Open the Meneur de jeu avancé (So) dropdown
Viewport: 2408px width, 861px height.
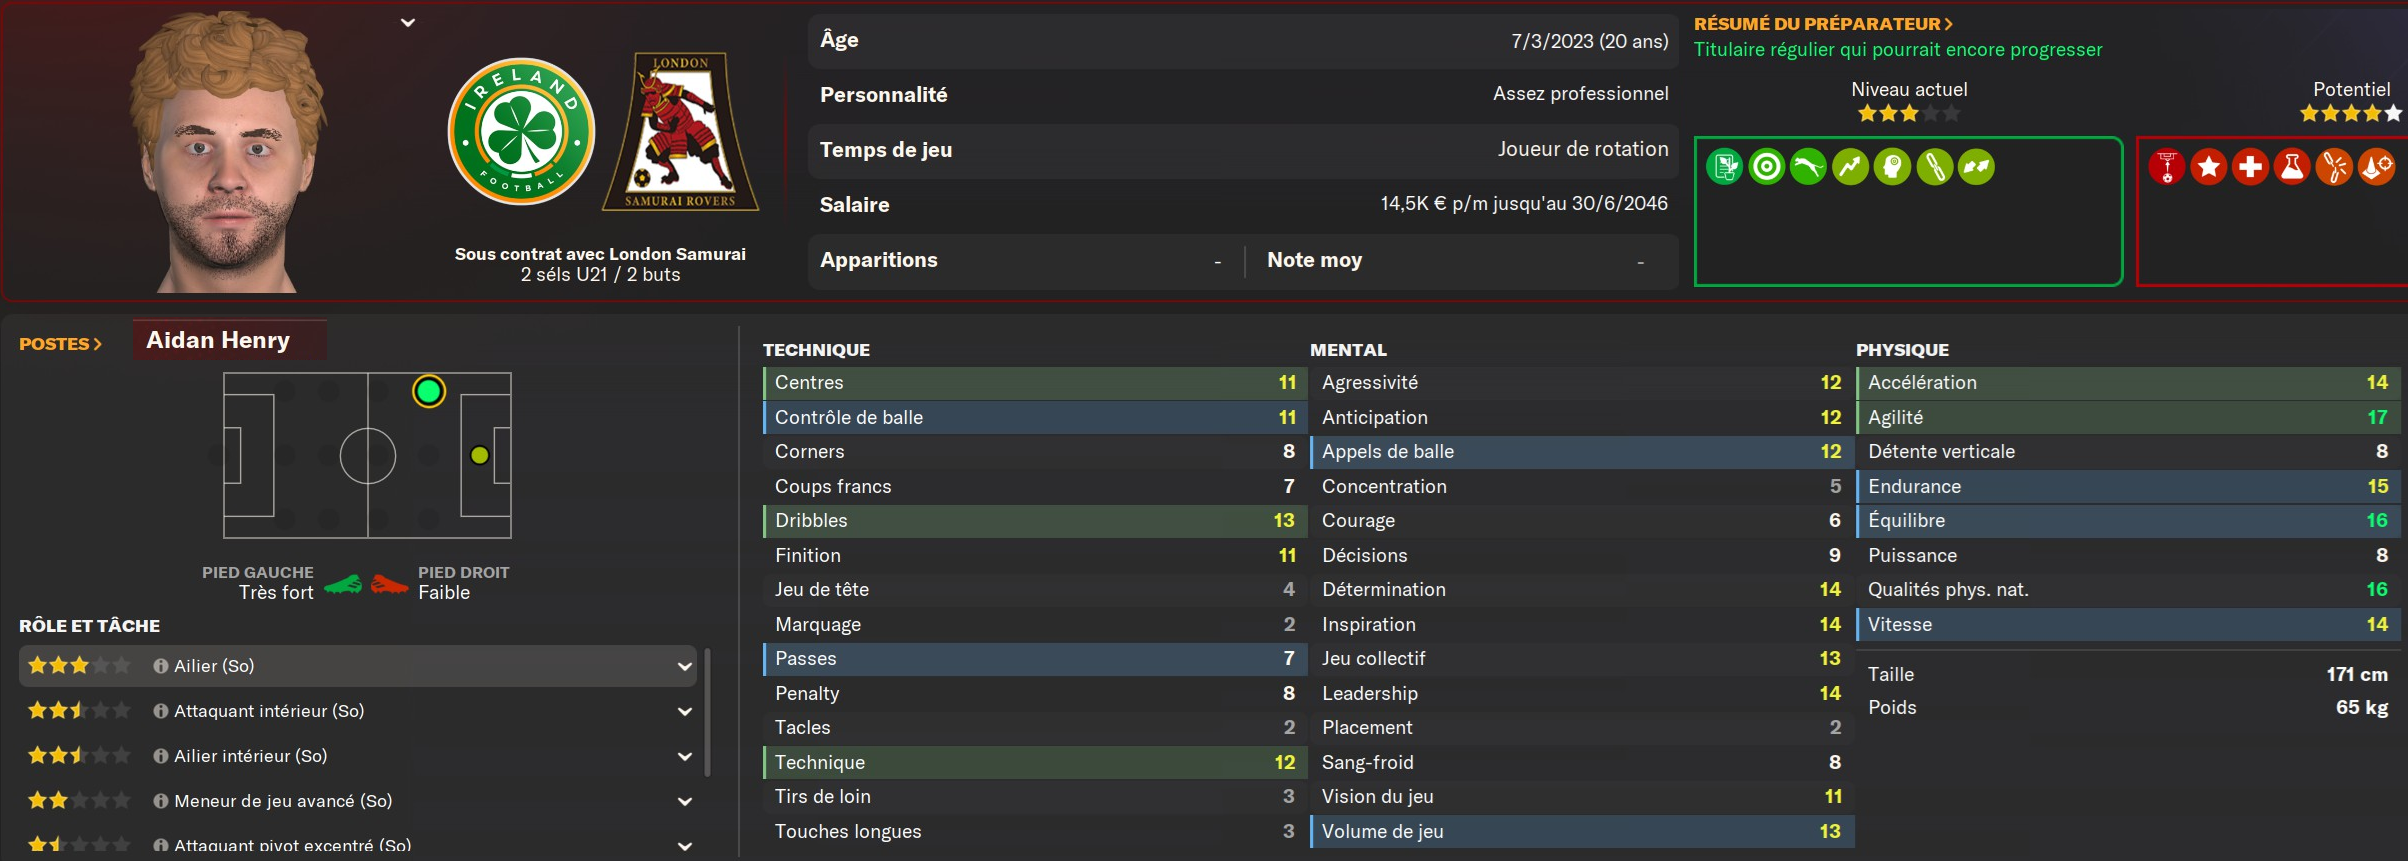coord(685,801)
